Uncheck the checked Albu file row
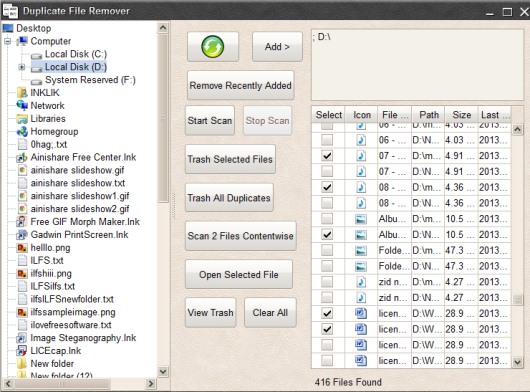The height and width of the screenshot is (392, 530). tap(327, 235)
